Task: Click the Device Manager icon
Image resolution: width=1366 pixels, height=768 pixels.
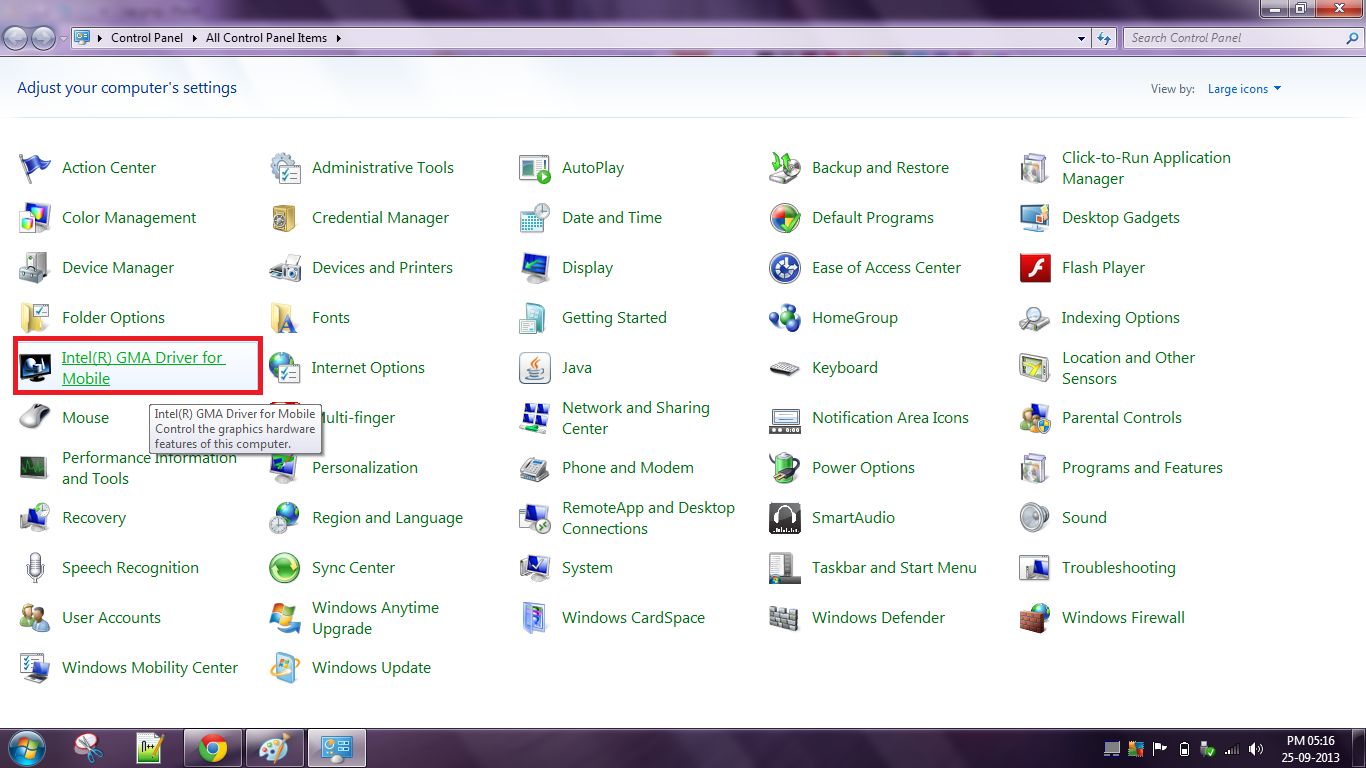Action: click(35, 268)
